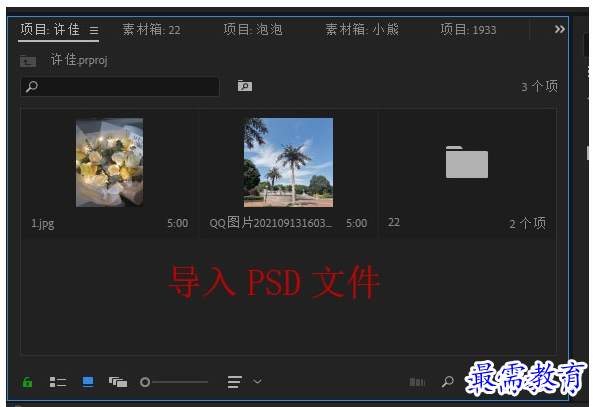Viewport: 593px width, 407px height.
Task: Switch to the 项目: 泡泡 tab
Action: point(253,30)
